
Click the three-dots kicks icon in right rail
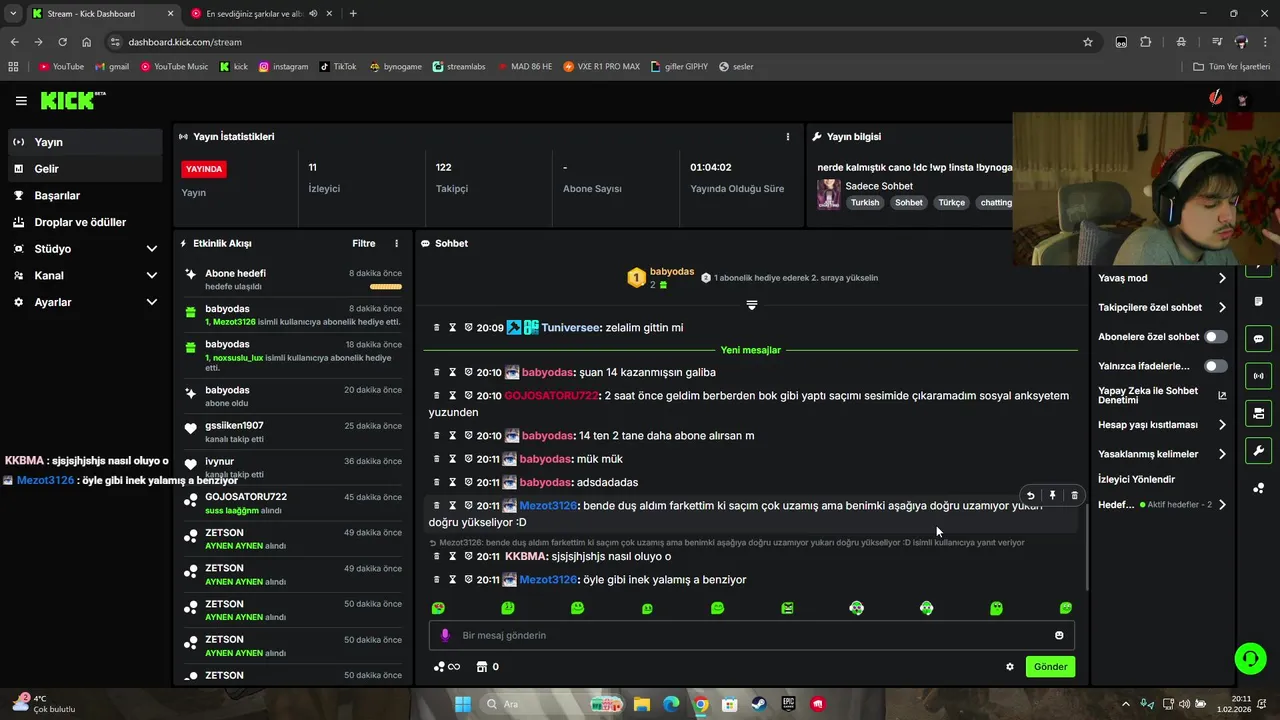click(1258, 488)
